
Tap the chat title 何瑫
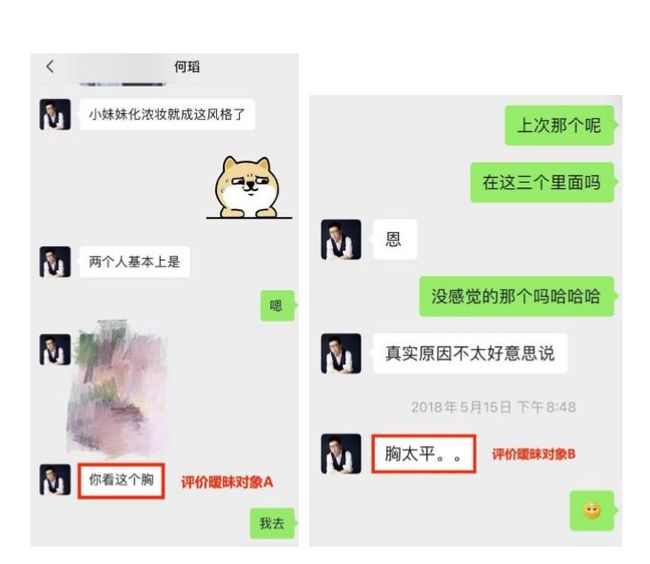(187, 66)
